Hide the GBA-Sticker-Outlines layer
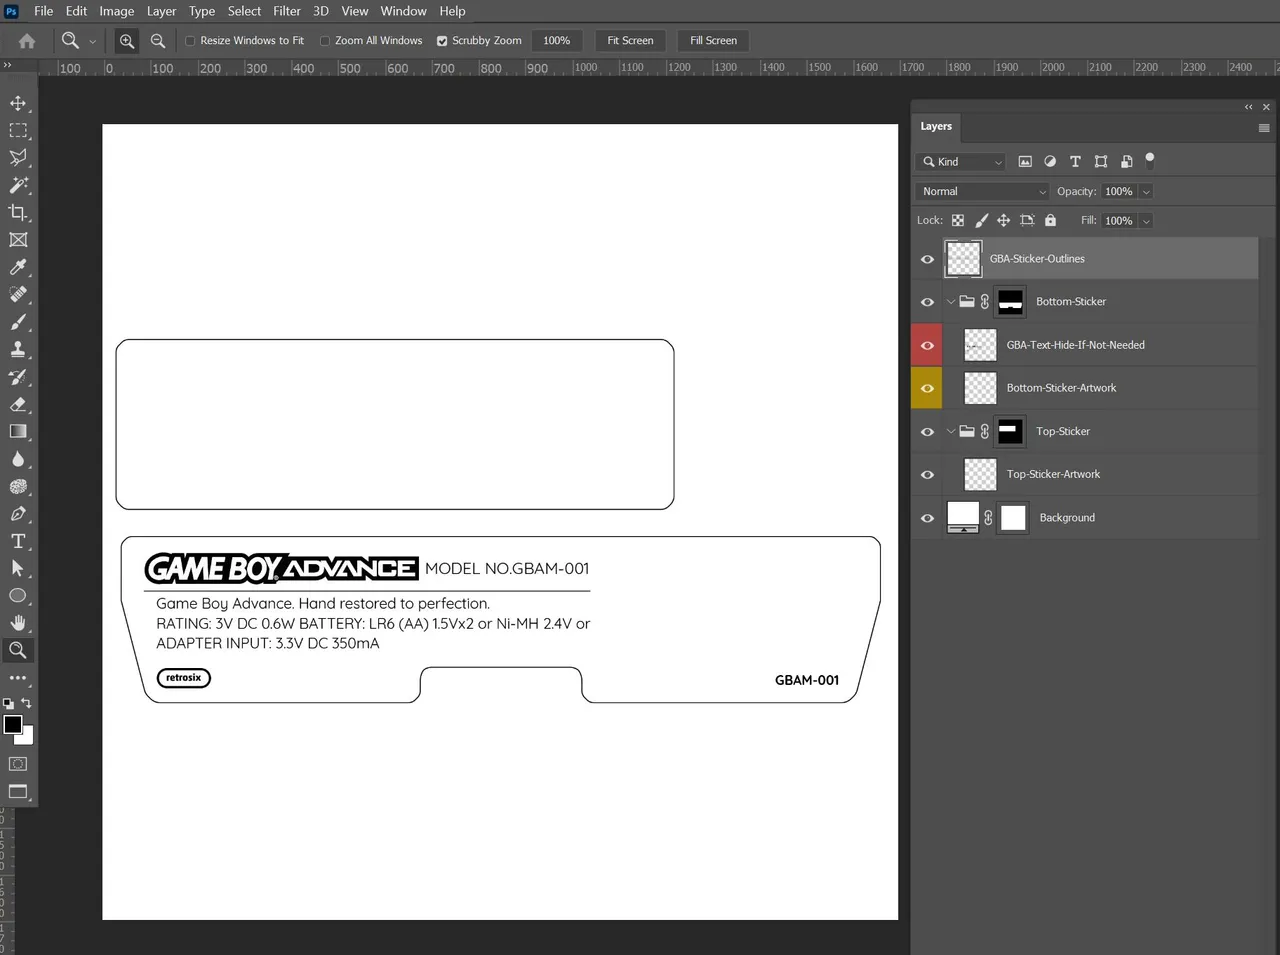The height and width of the screenshot is (955, 1280). (x=927, y=259)
